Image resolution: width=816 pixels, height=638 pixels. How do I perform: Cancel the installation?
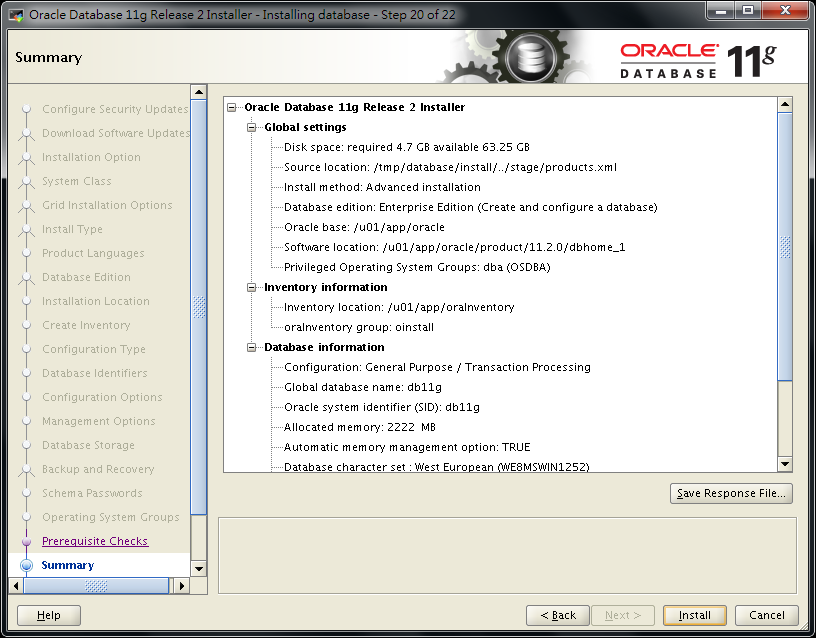pyautogui.click(x=766, y=615)
